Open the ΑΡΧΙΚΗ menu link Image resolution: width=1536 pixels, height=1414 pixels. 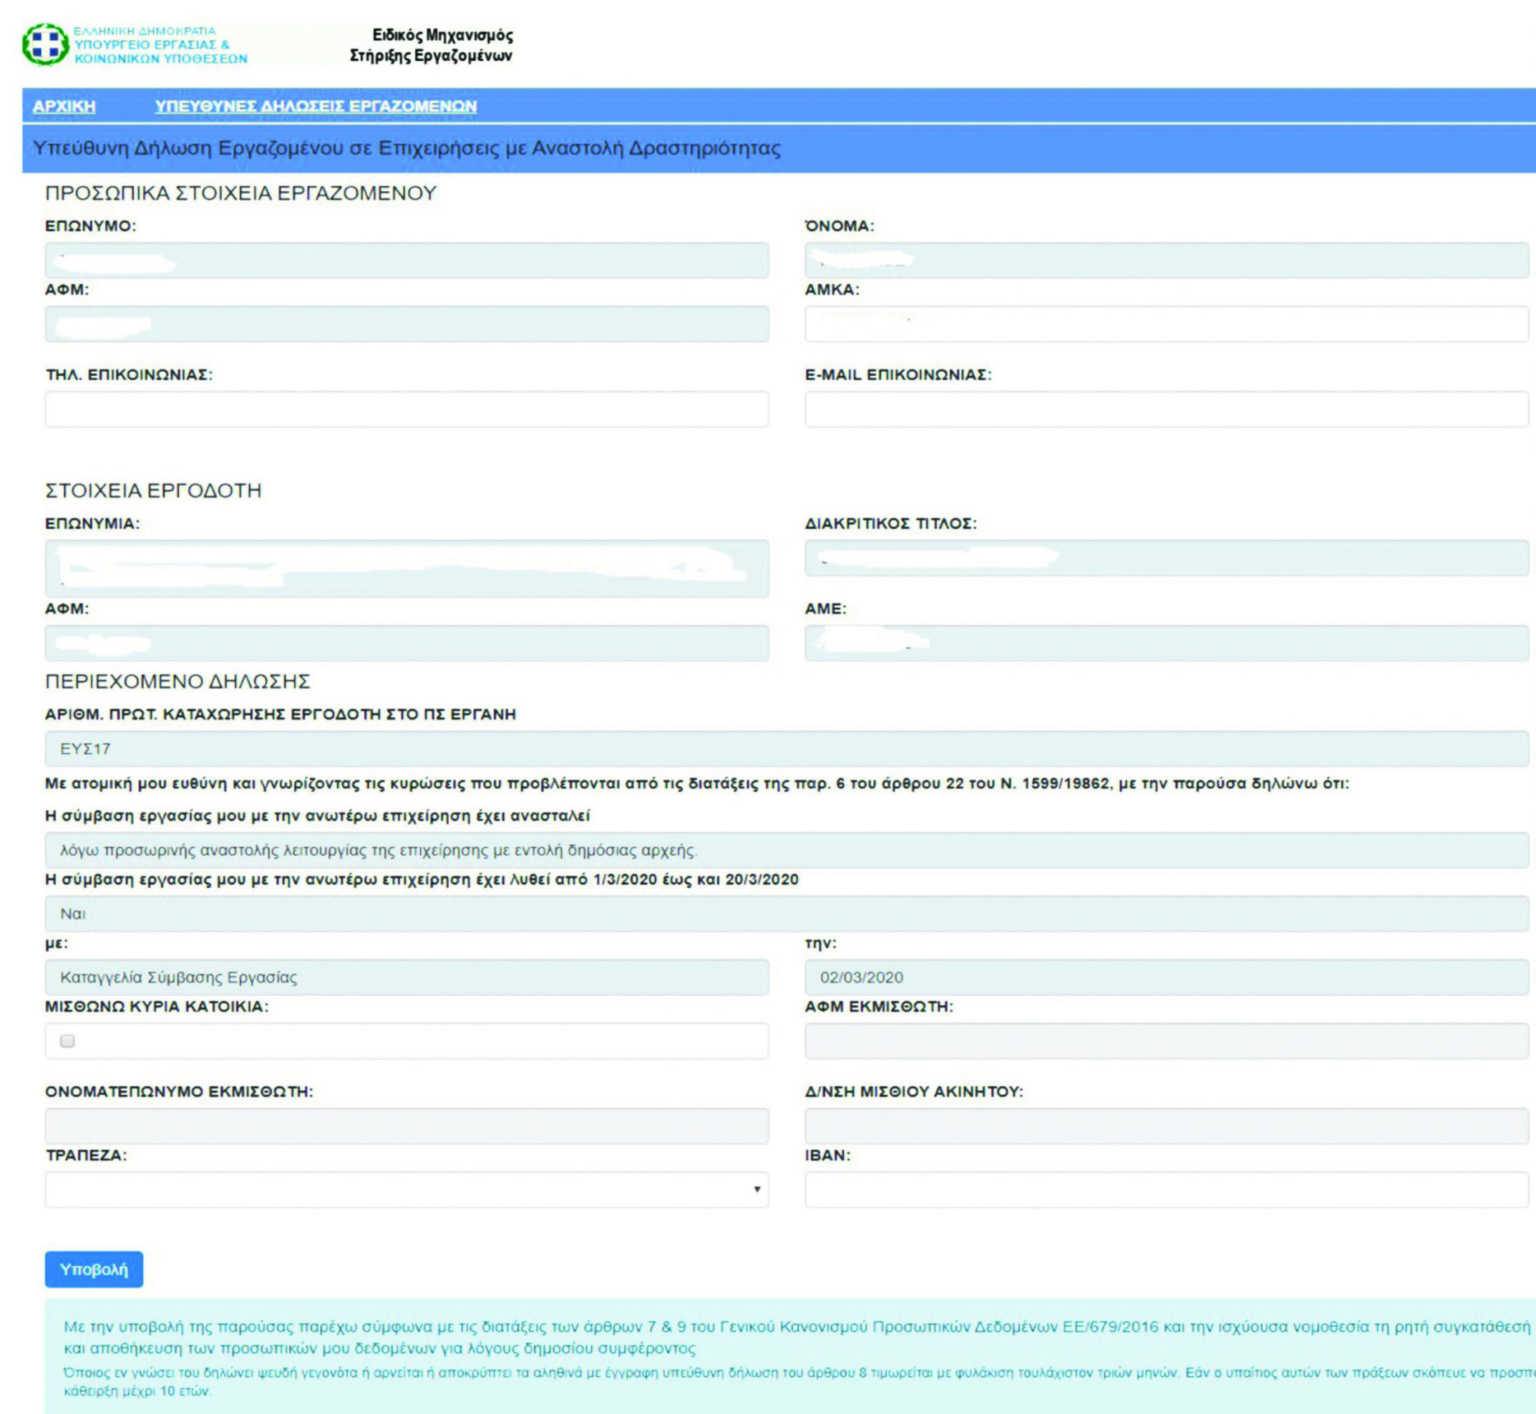pos(64,106)
